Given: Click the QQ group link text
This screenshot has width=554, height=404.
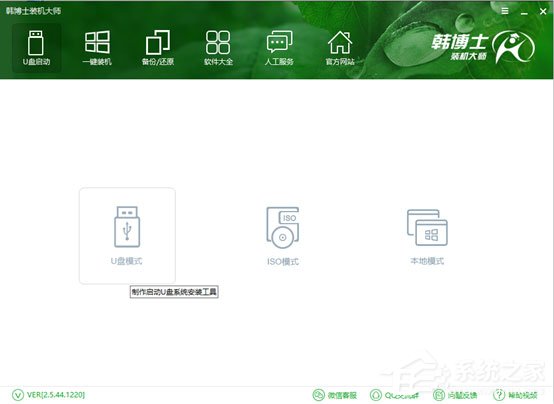Looking at the screenshot, I should coord(402,395).
